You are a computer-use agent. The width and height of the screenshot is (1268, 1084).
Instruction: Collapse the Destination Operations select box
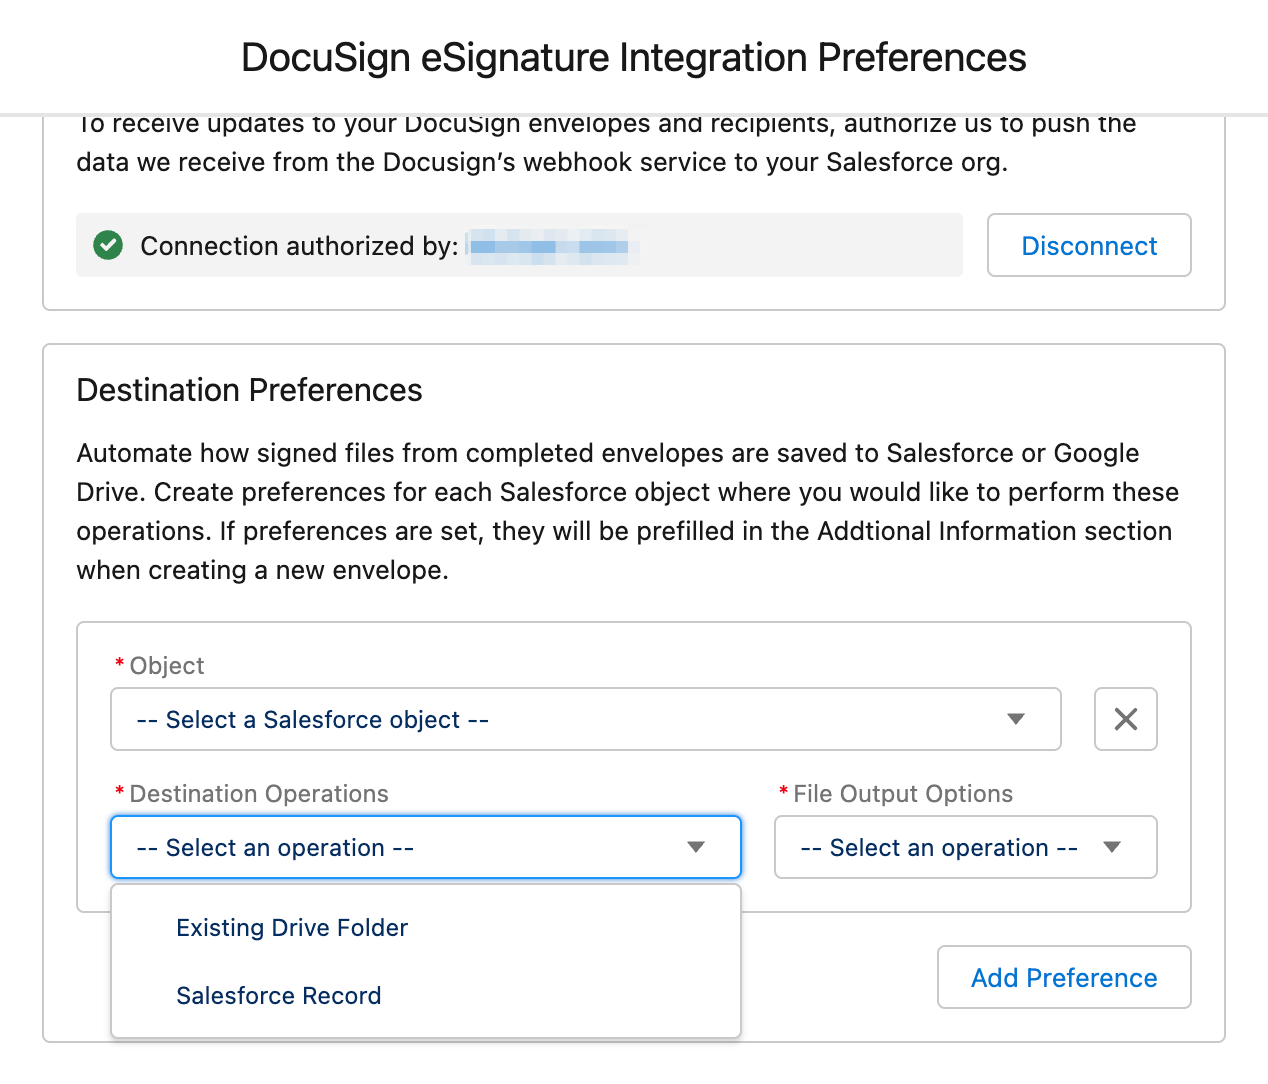coord(425,847)
